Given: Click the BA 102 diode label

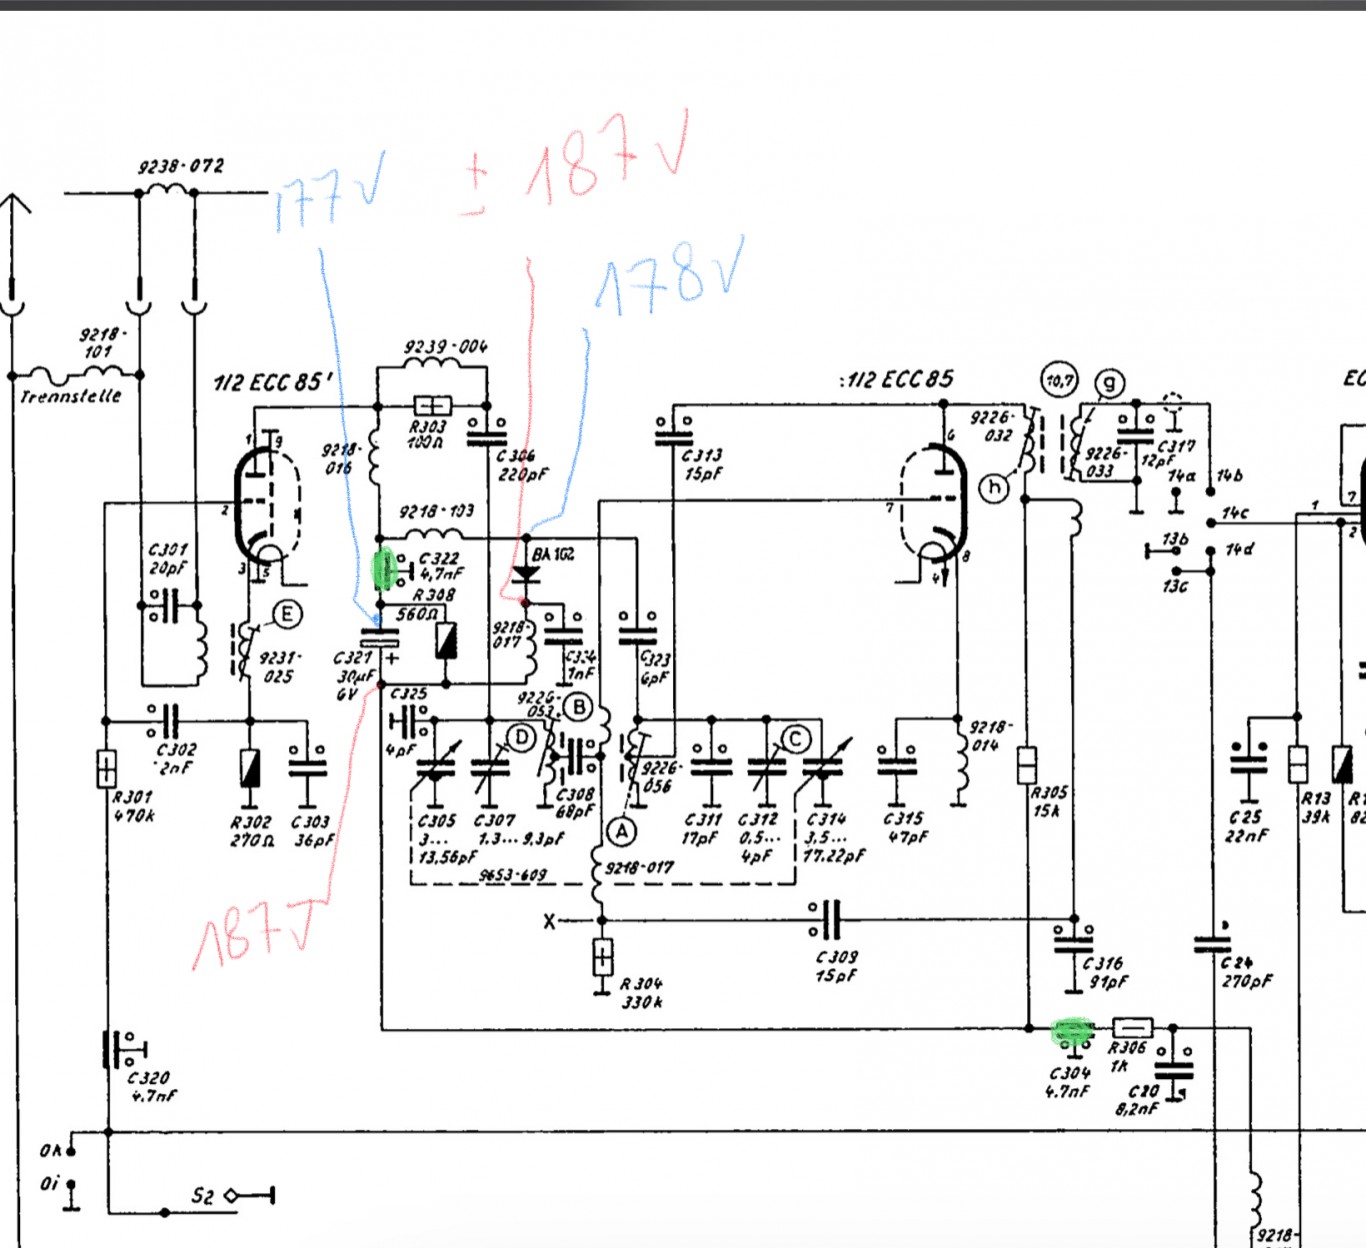Looking at the screenshot, I should (553, 554).
